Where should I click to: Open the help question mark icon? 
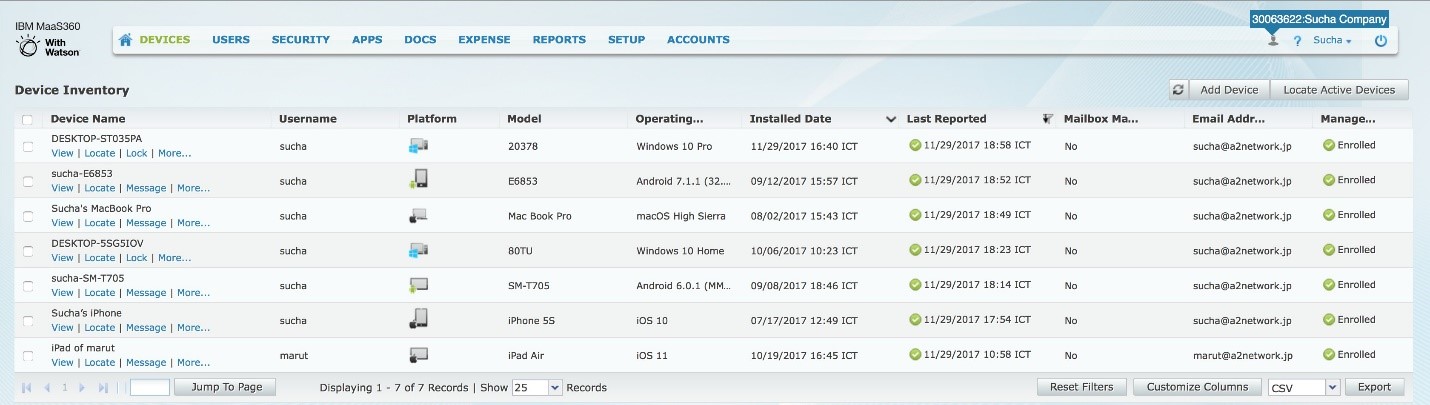pos(1297,41)
